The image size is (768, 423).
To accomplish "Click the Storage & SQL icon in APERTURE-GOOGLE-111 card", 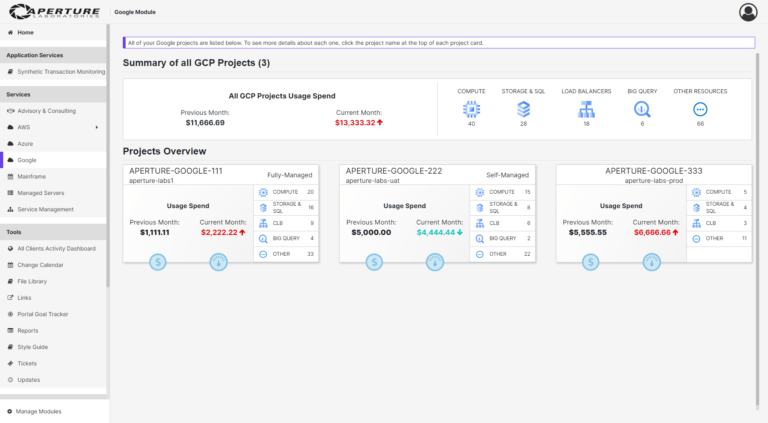I will click(x=263, y=208).
